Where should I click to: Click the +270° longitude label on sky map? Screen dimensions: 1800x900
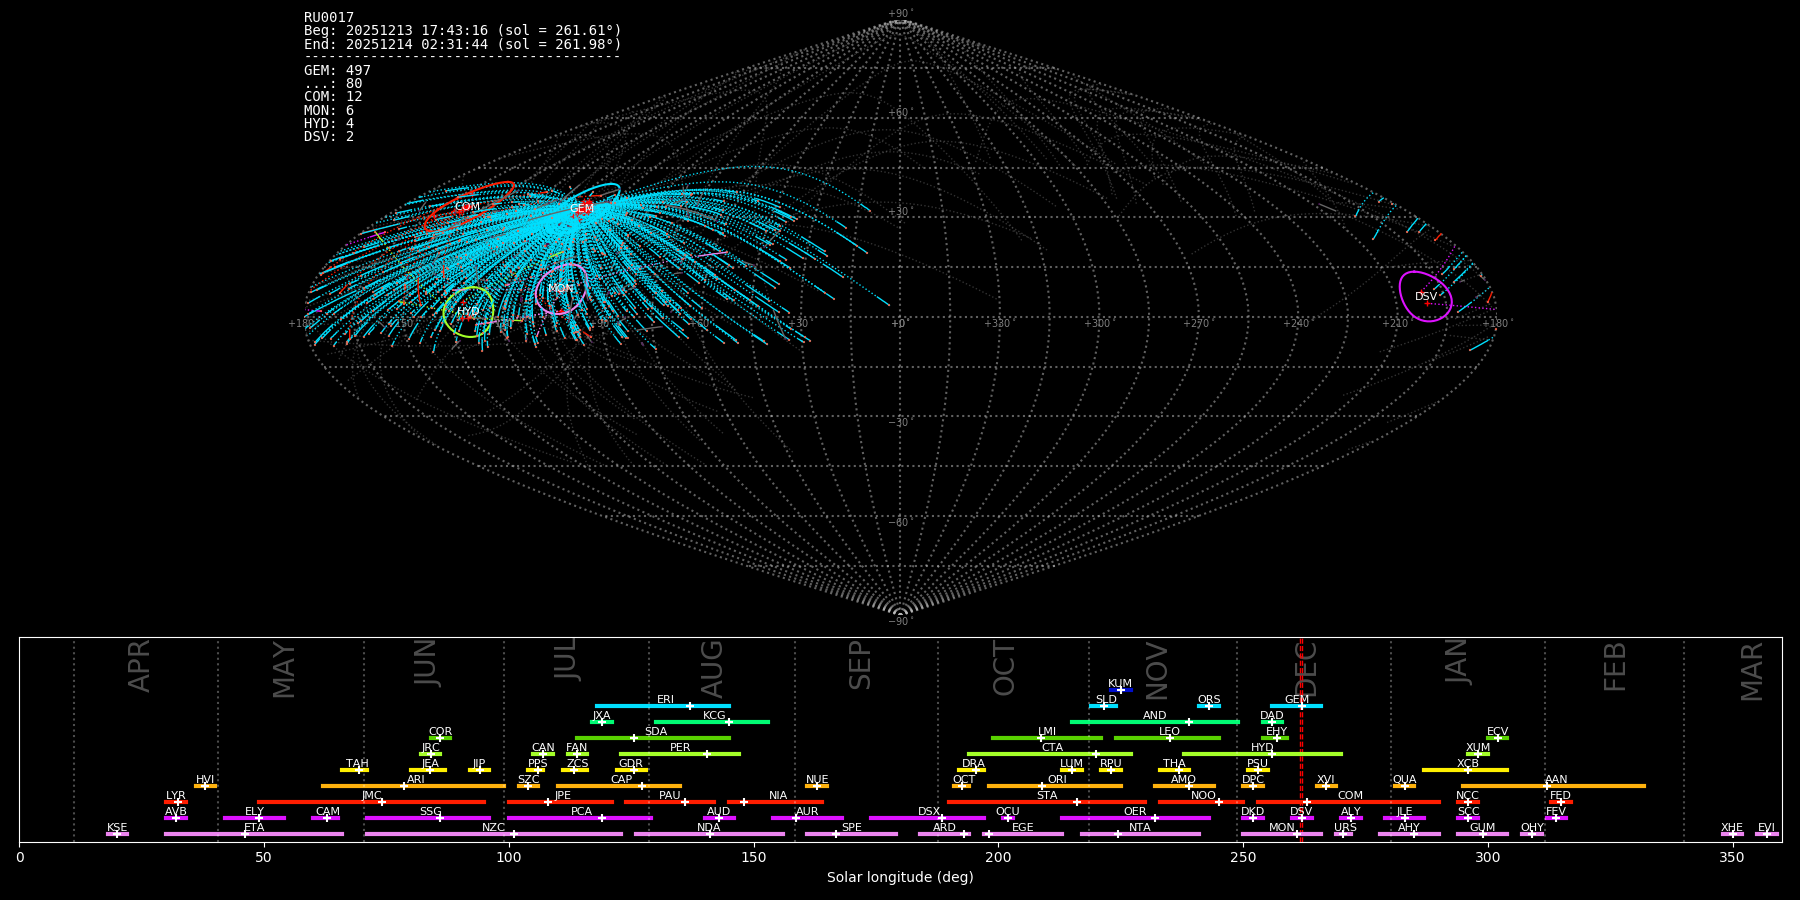click(x=1196, y=323)
